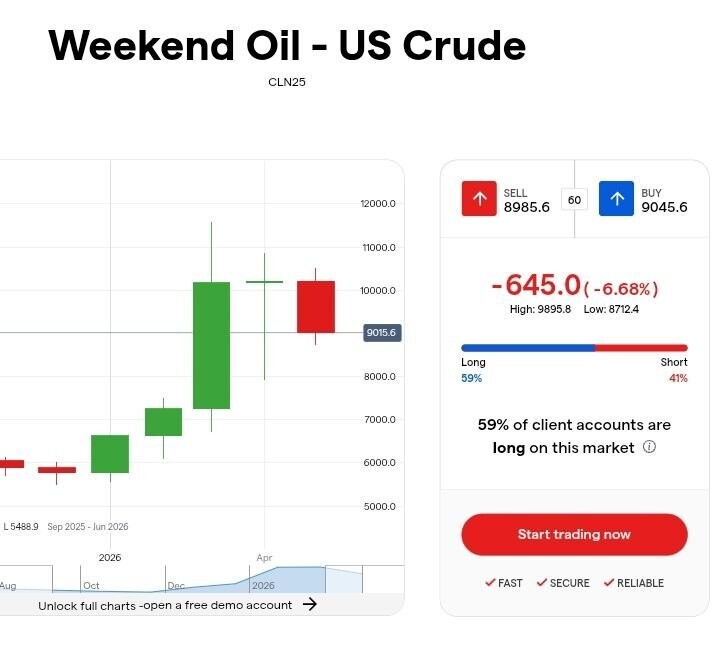Screen dimensions: 720x650
Task: Open Unlock full charts demo account link
Action: (x=165, y=605)
